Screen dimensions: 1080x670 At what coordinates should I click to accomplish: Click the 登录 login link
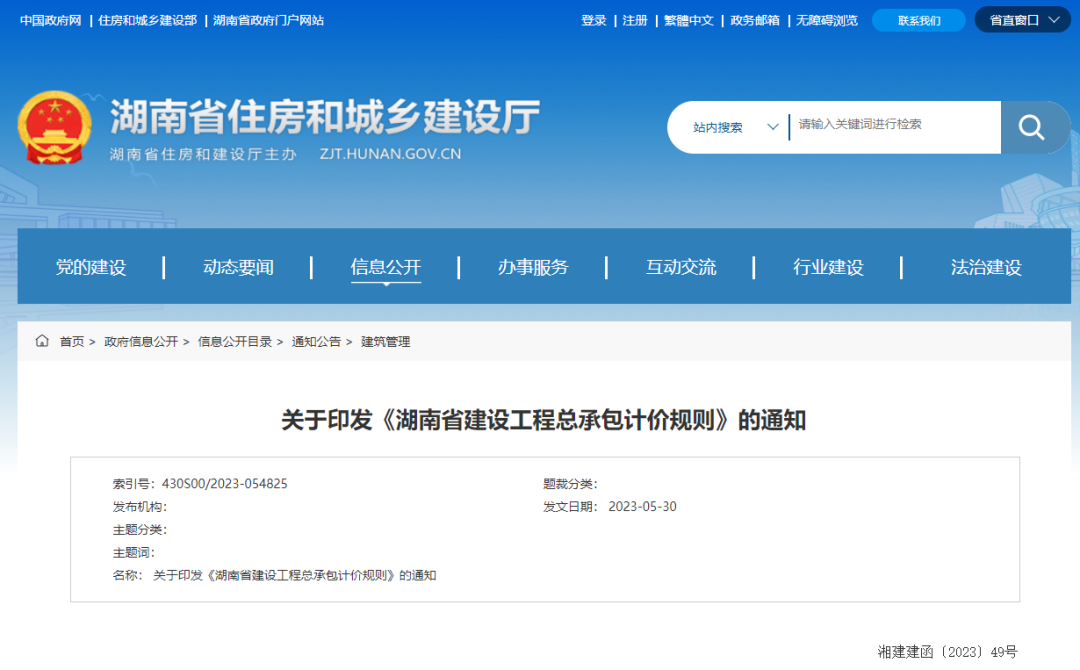point(594,20)
